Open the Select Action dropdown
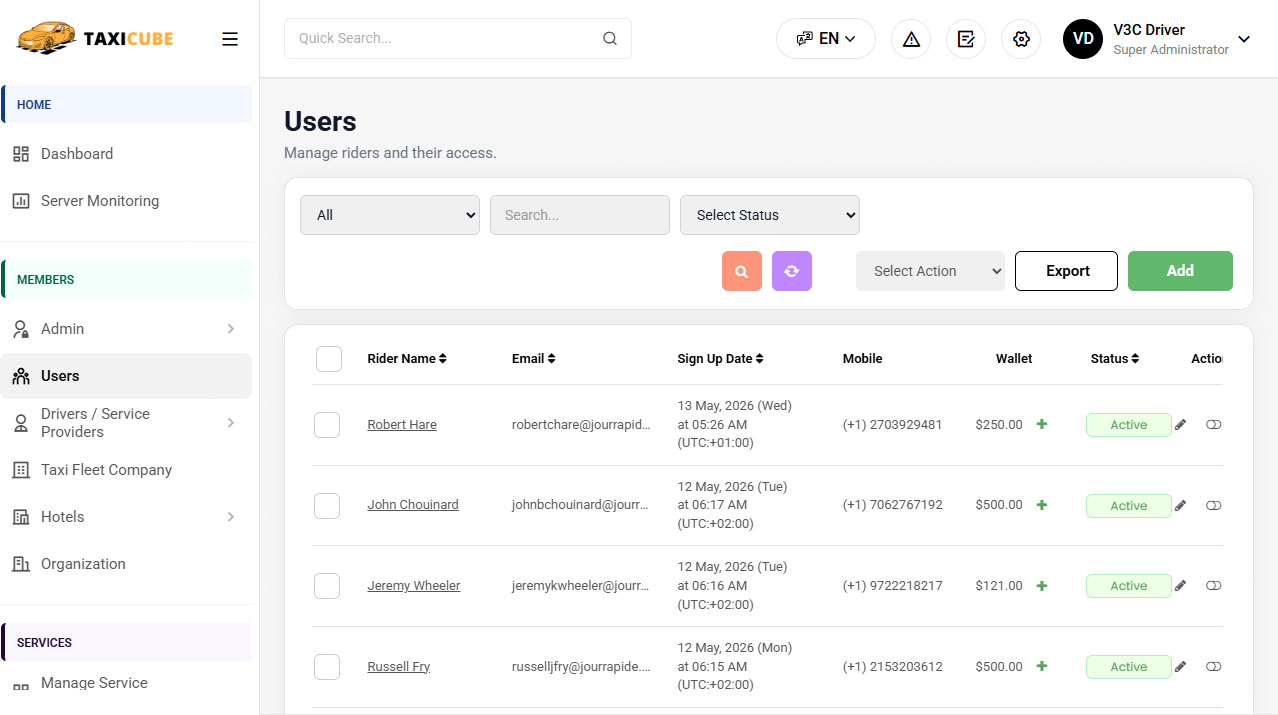1278x715 pixels. pyautogui.click(x=930, y=271)
